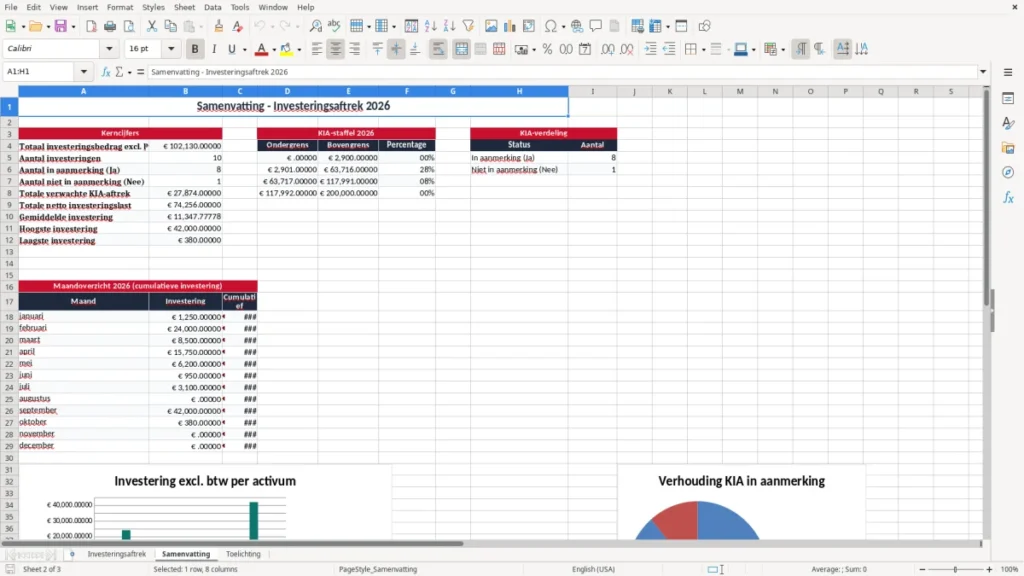Open sidebar Navigator compass icon
Image resolution: width=1024 pixels, height=576 pixels.
click(x=1008, y=172)
